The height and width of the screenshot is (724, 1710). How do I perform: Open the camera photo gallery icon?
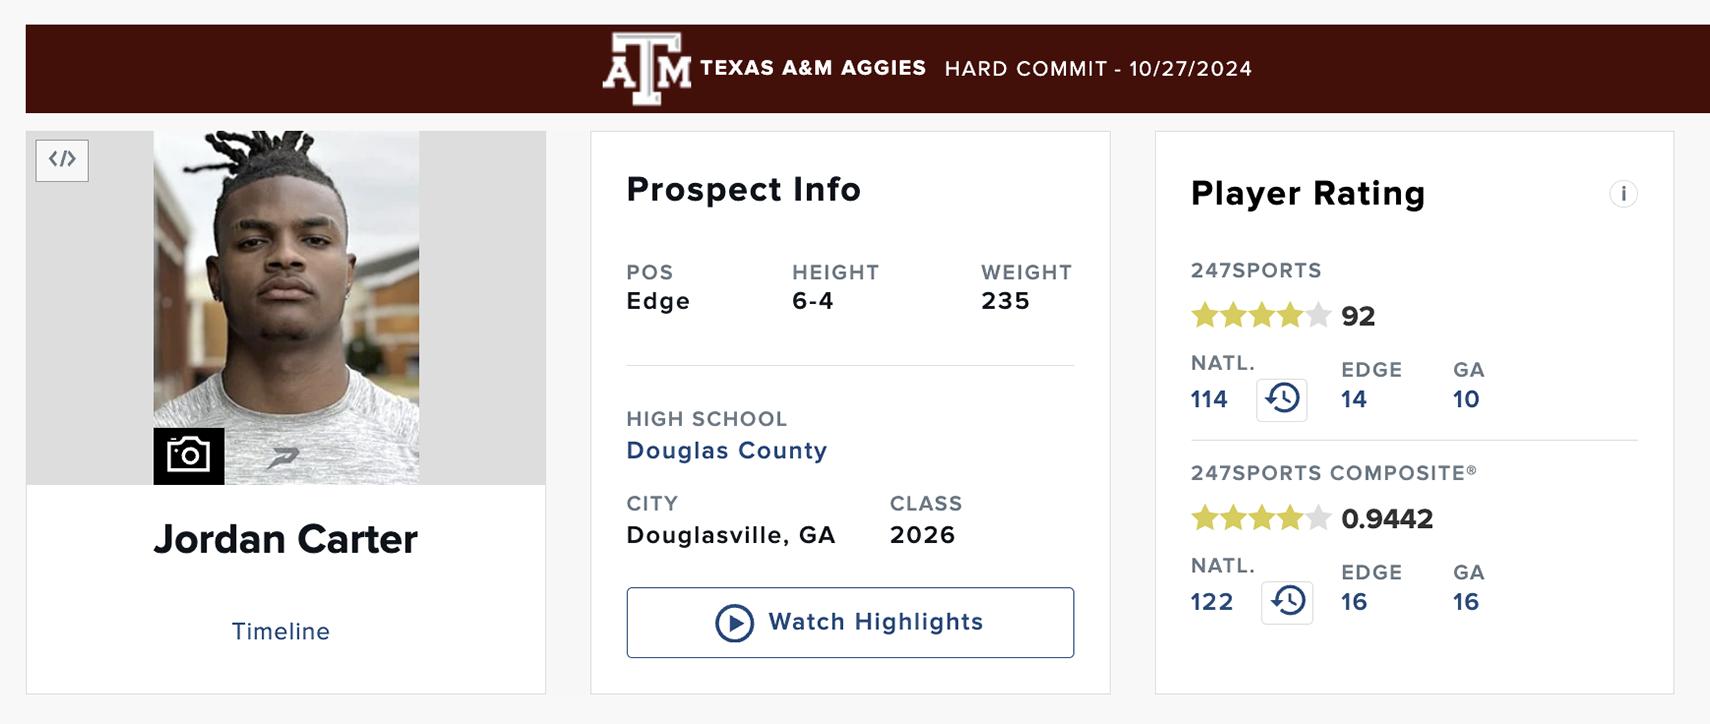pyautogui.click(x=188, y=456)
